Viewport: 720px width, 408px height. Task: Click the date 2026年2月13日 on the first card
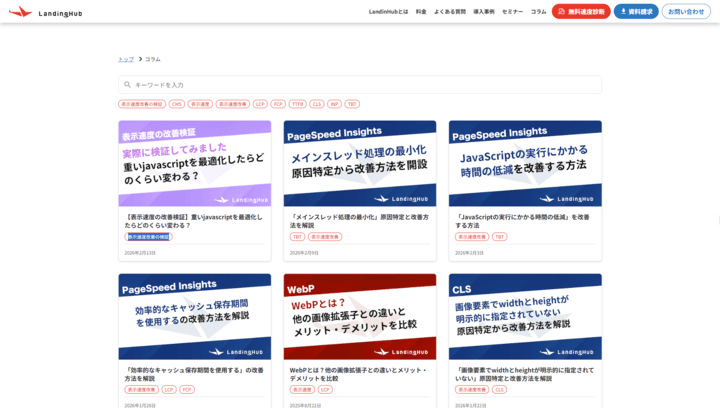click(140, 253)
